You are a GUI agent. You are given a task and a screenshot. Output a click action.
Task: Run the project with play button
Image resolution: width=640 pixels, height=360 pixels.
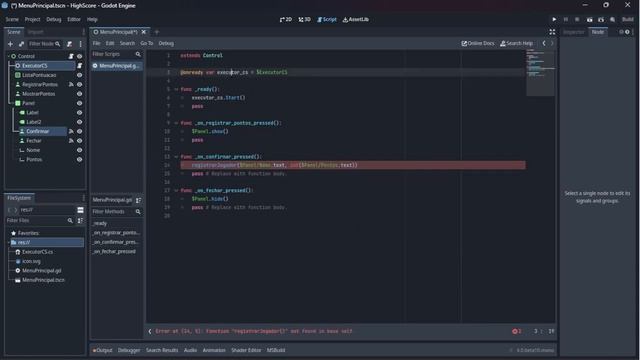tap(554, 19)
